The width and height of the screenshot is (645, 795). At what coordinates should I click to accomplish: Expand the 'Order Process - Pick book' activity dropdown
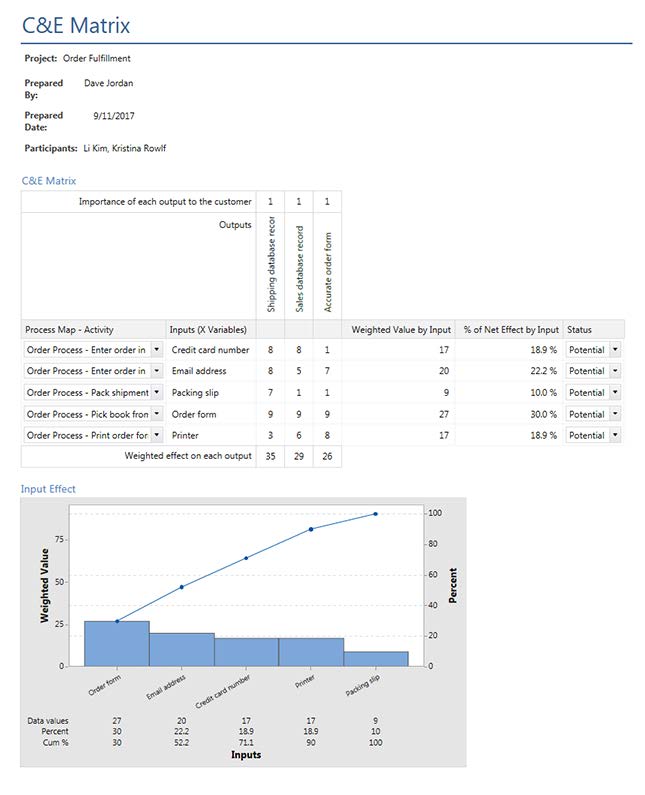pyautogui.click(x=157, y=414)
